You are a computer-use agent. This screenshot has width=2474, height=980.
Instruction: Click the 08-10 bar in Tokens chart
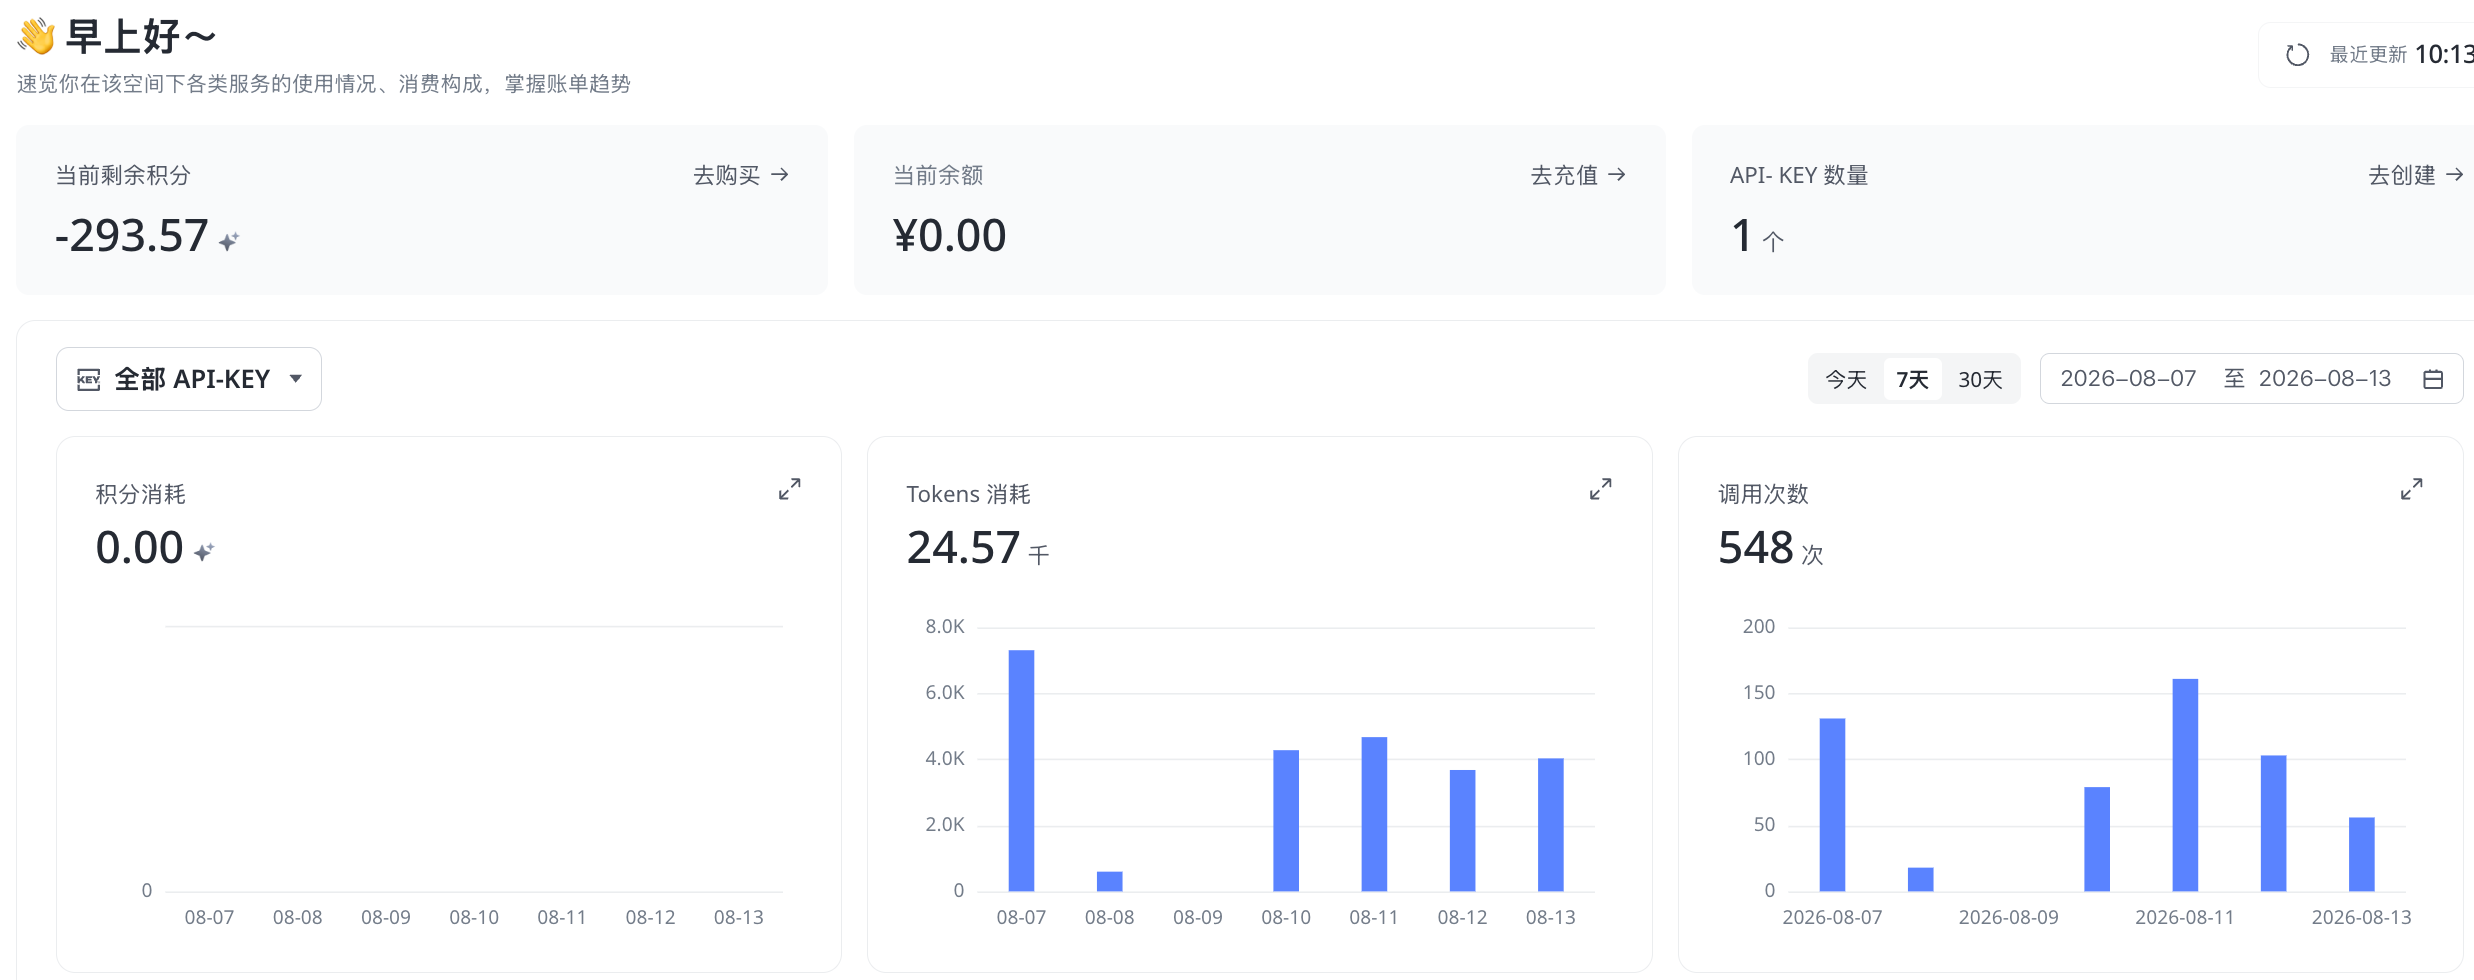pos(1286,820)
